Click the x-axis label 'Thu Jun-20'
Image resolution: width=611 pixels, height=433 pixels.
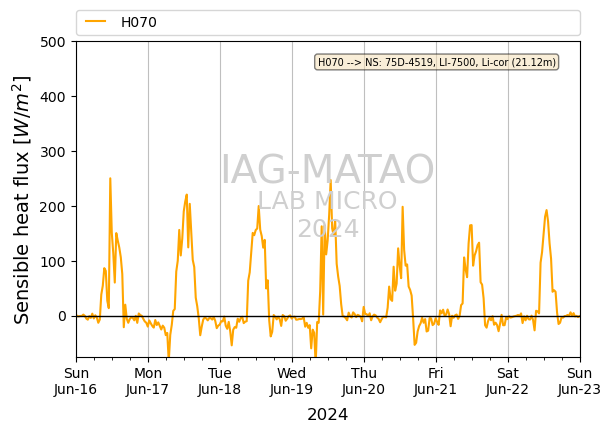pyautogui.click(x=364, y=381)
